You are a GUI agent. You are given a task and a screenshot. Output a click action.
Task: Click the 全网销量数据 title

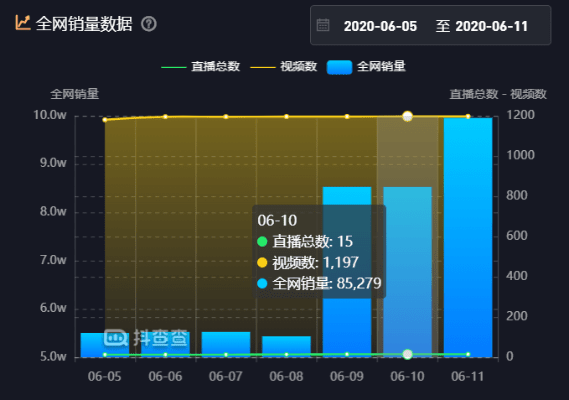point(84,24)
